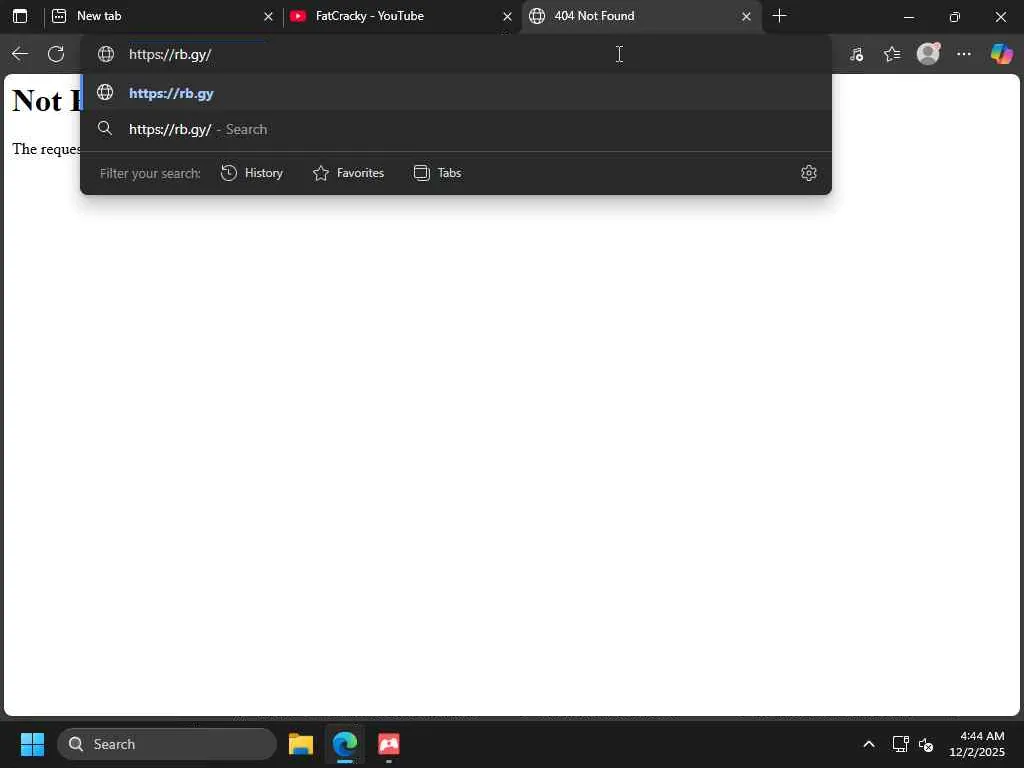Open the Favorites star list icon
1024x768 pixels.
click(892, 54)
